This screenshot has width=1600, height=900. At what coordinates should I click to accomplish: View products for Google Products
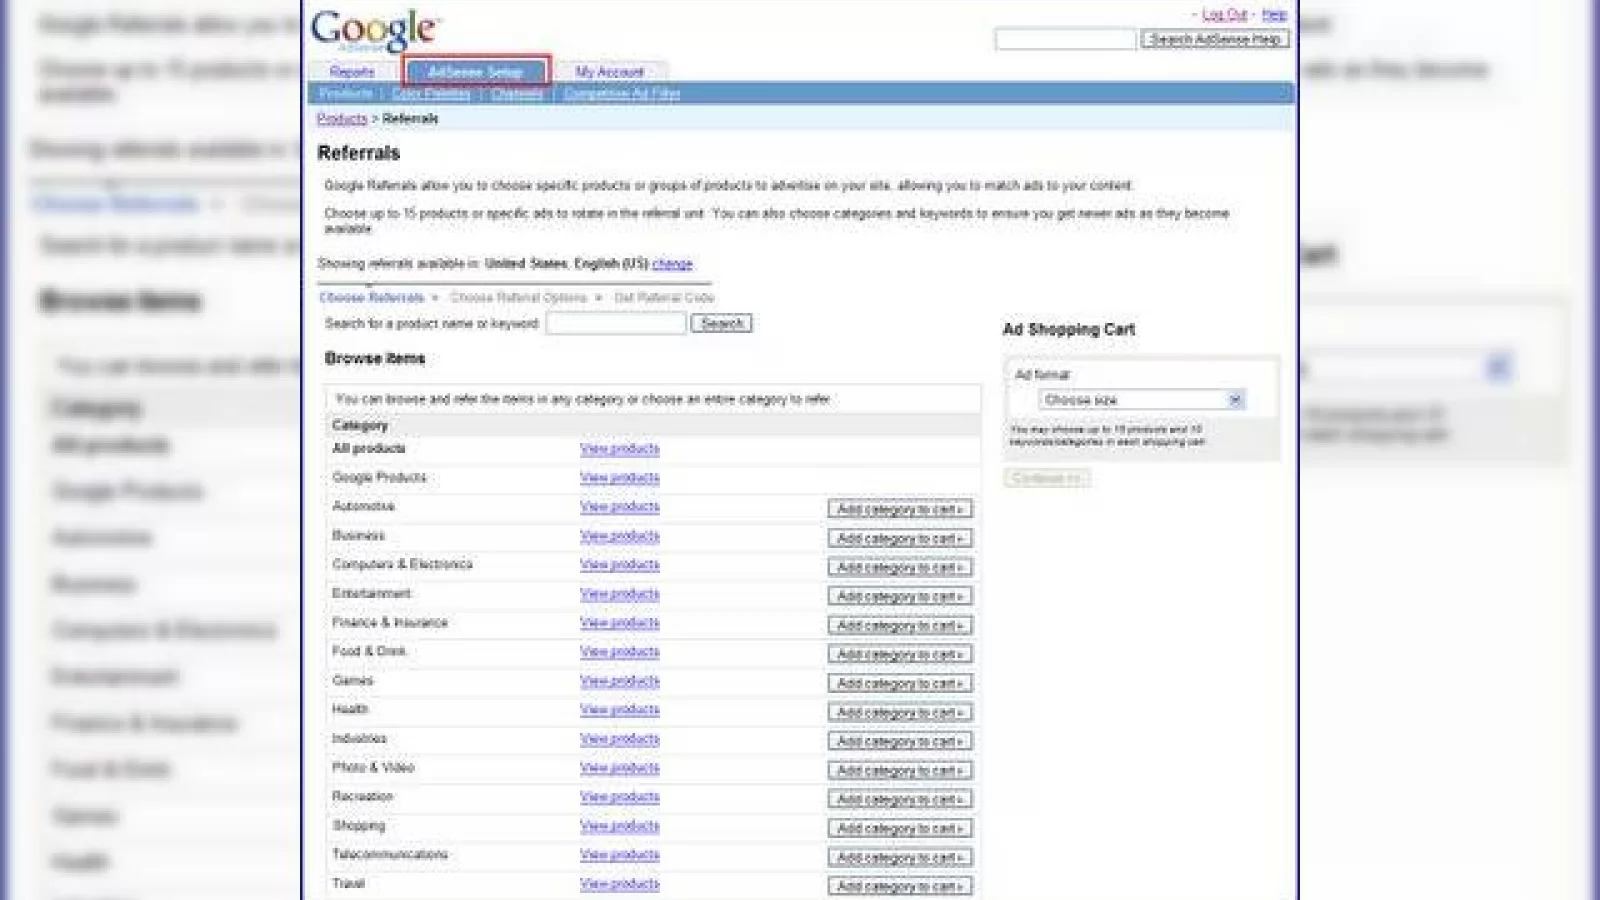click(620, 478)
